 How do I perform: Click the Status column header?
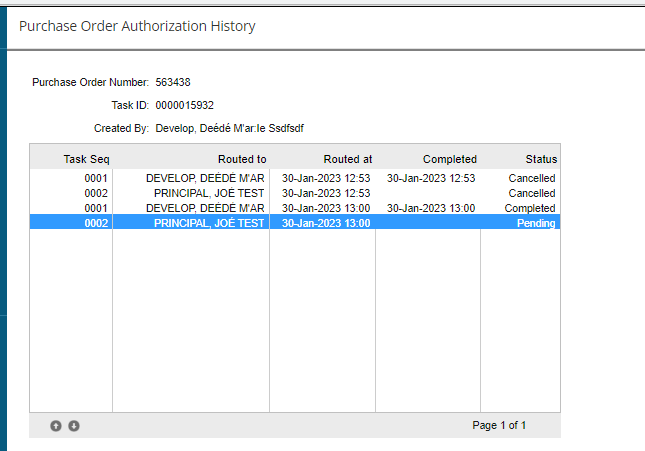pos(541,159)
